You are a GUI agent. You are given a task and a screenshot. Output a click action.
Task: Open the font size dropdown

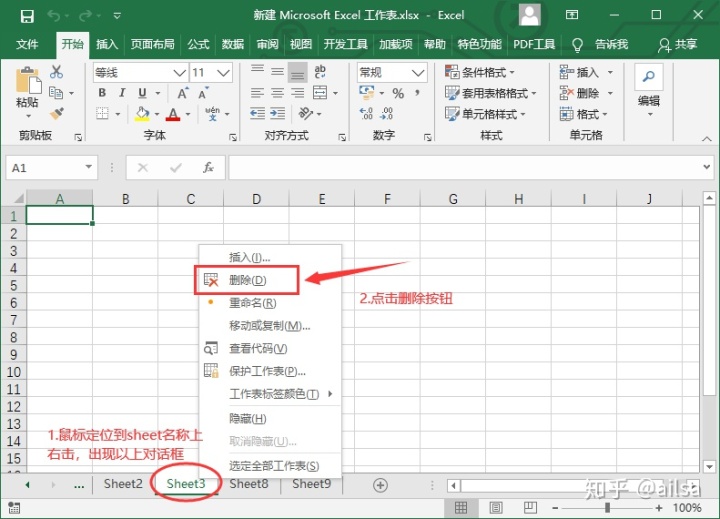click(223, 73)
